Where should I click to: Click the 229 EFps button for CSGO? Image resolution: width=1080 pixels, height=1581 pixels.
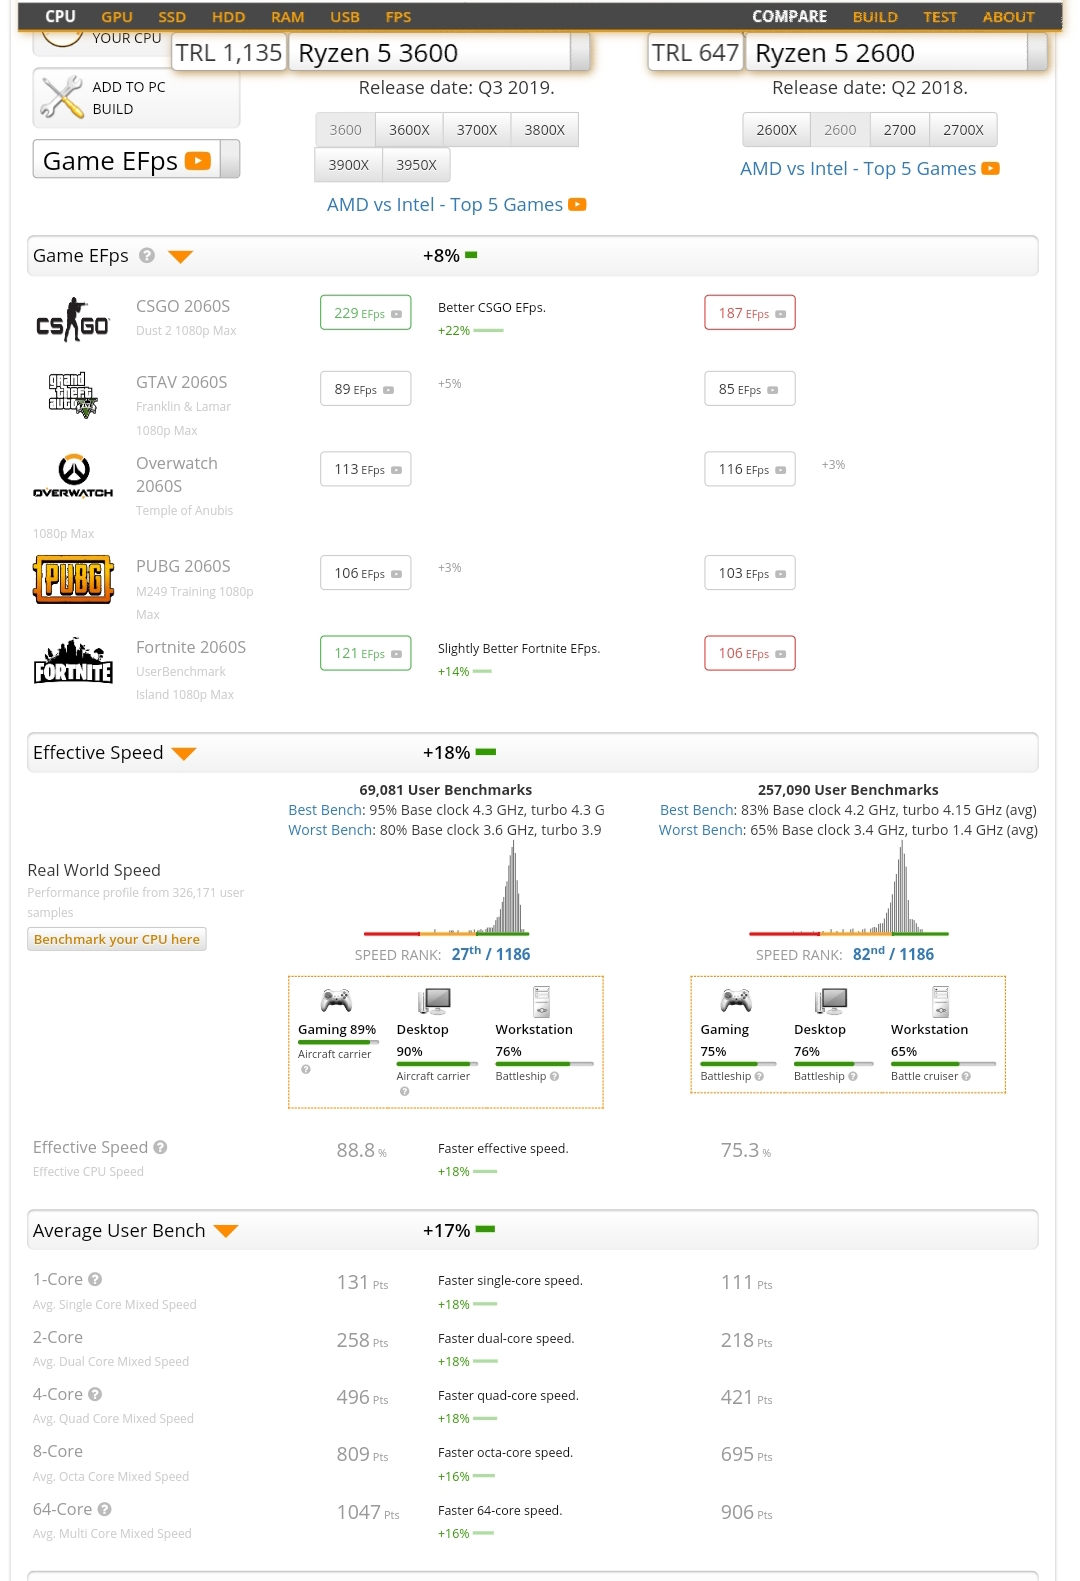click(x=366, y=313)
